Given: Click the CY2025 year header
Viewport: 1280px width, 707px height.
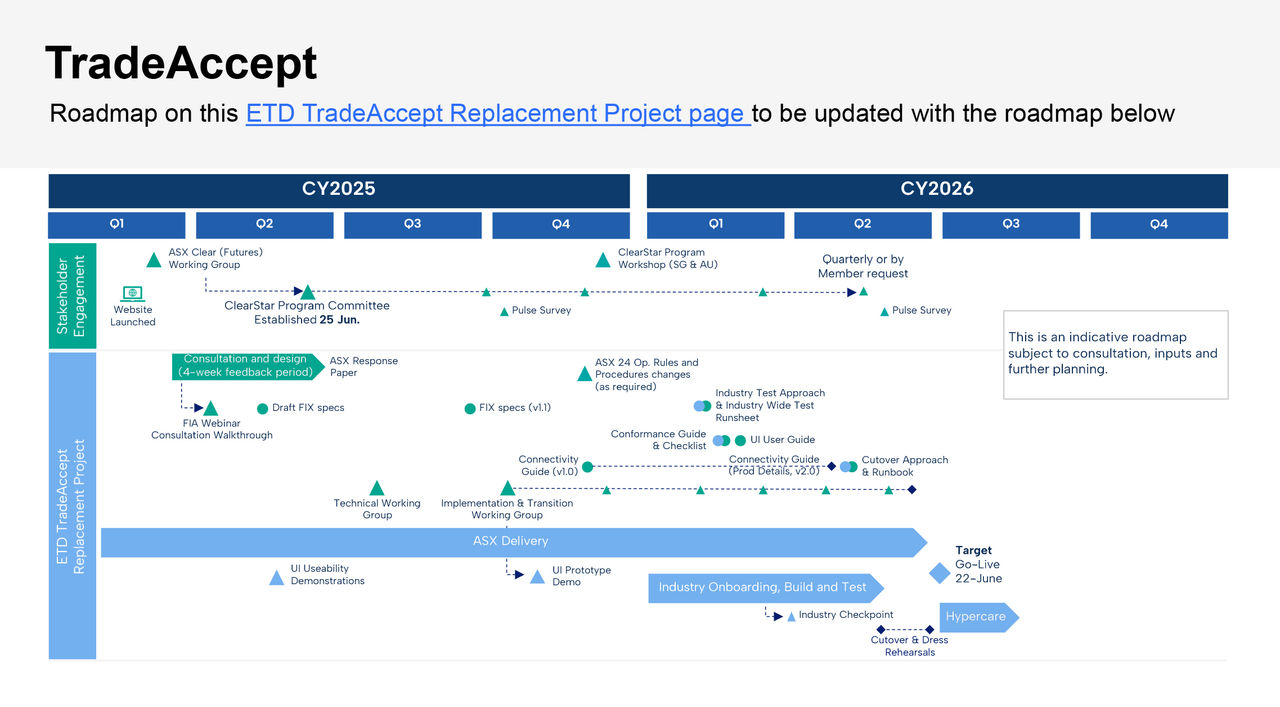Looking at the screenshot, I should point(339,189).
